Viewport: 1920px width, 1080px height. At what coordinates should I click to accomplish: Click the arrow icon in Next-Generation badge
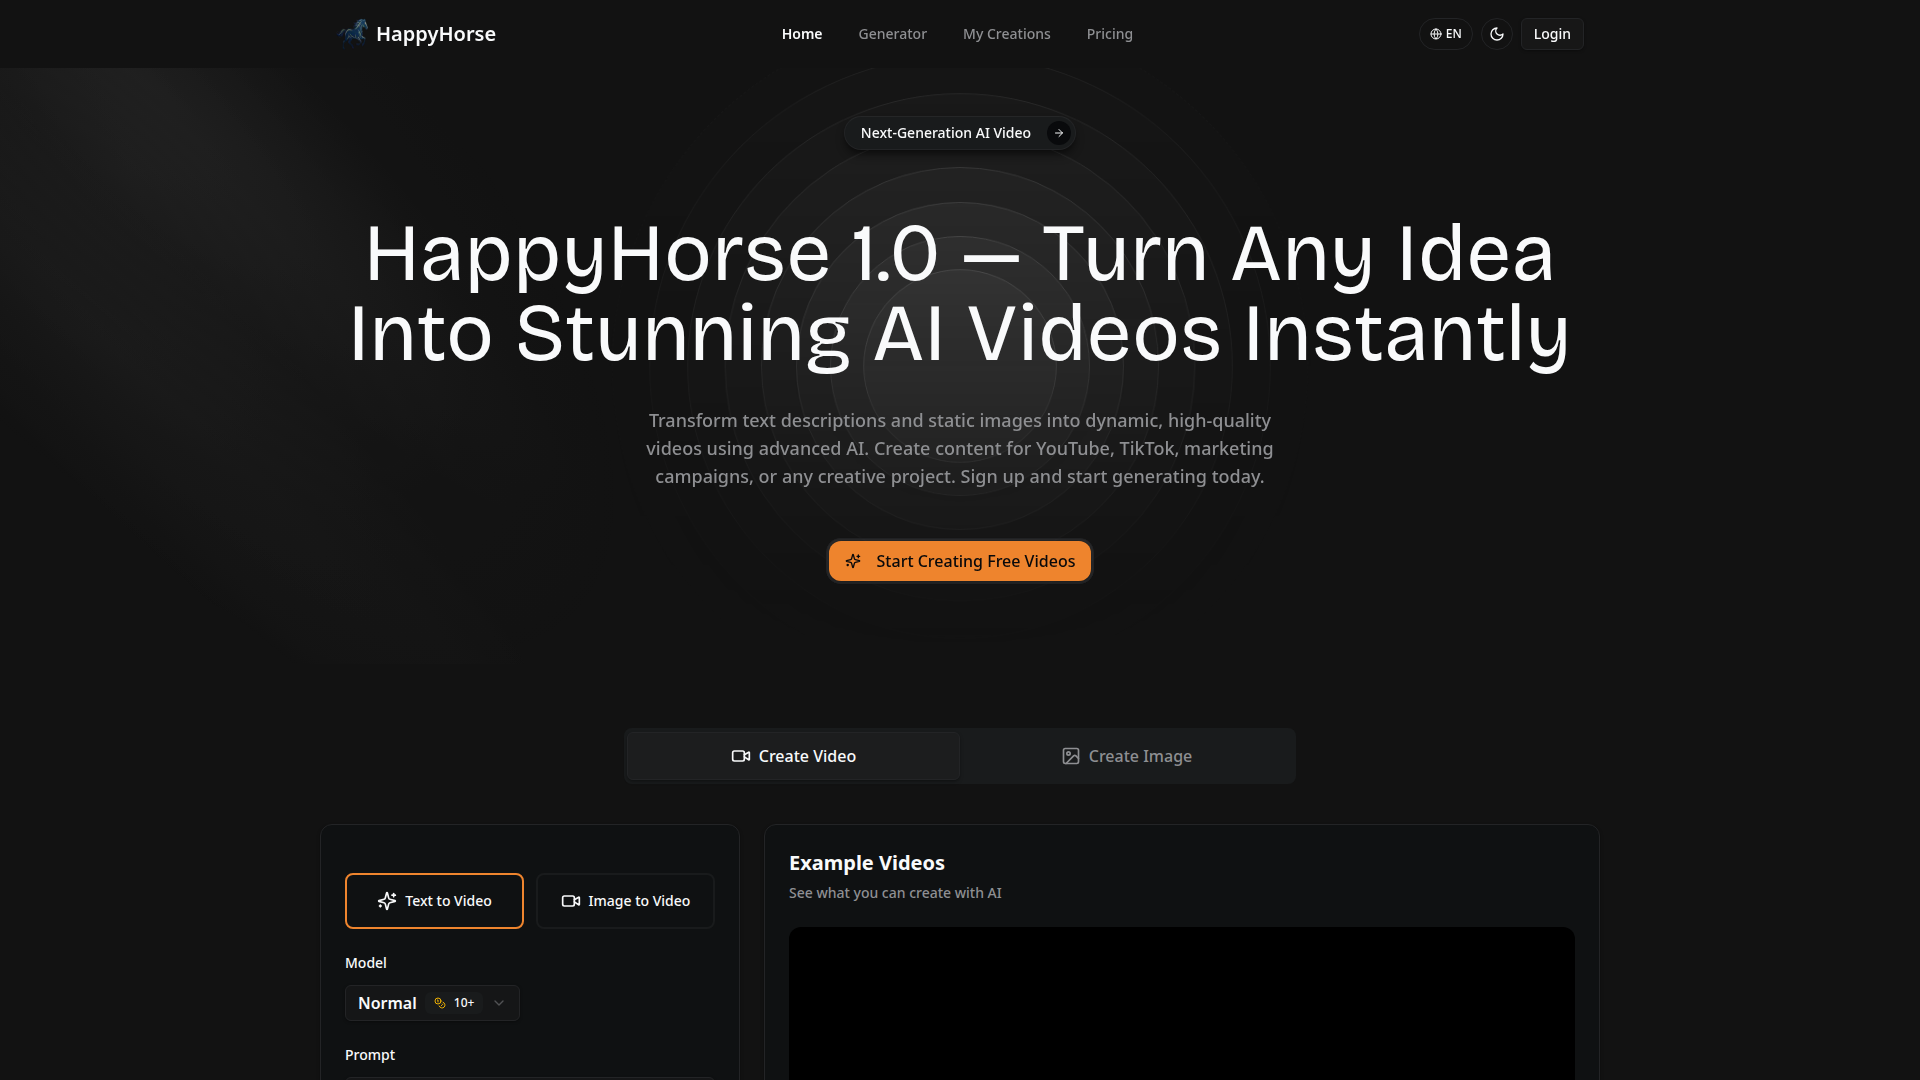1059,133
